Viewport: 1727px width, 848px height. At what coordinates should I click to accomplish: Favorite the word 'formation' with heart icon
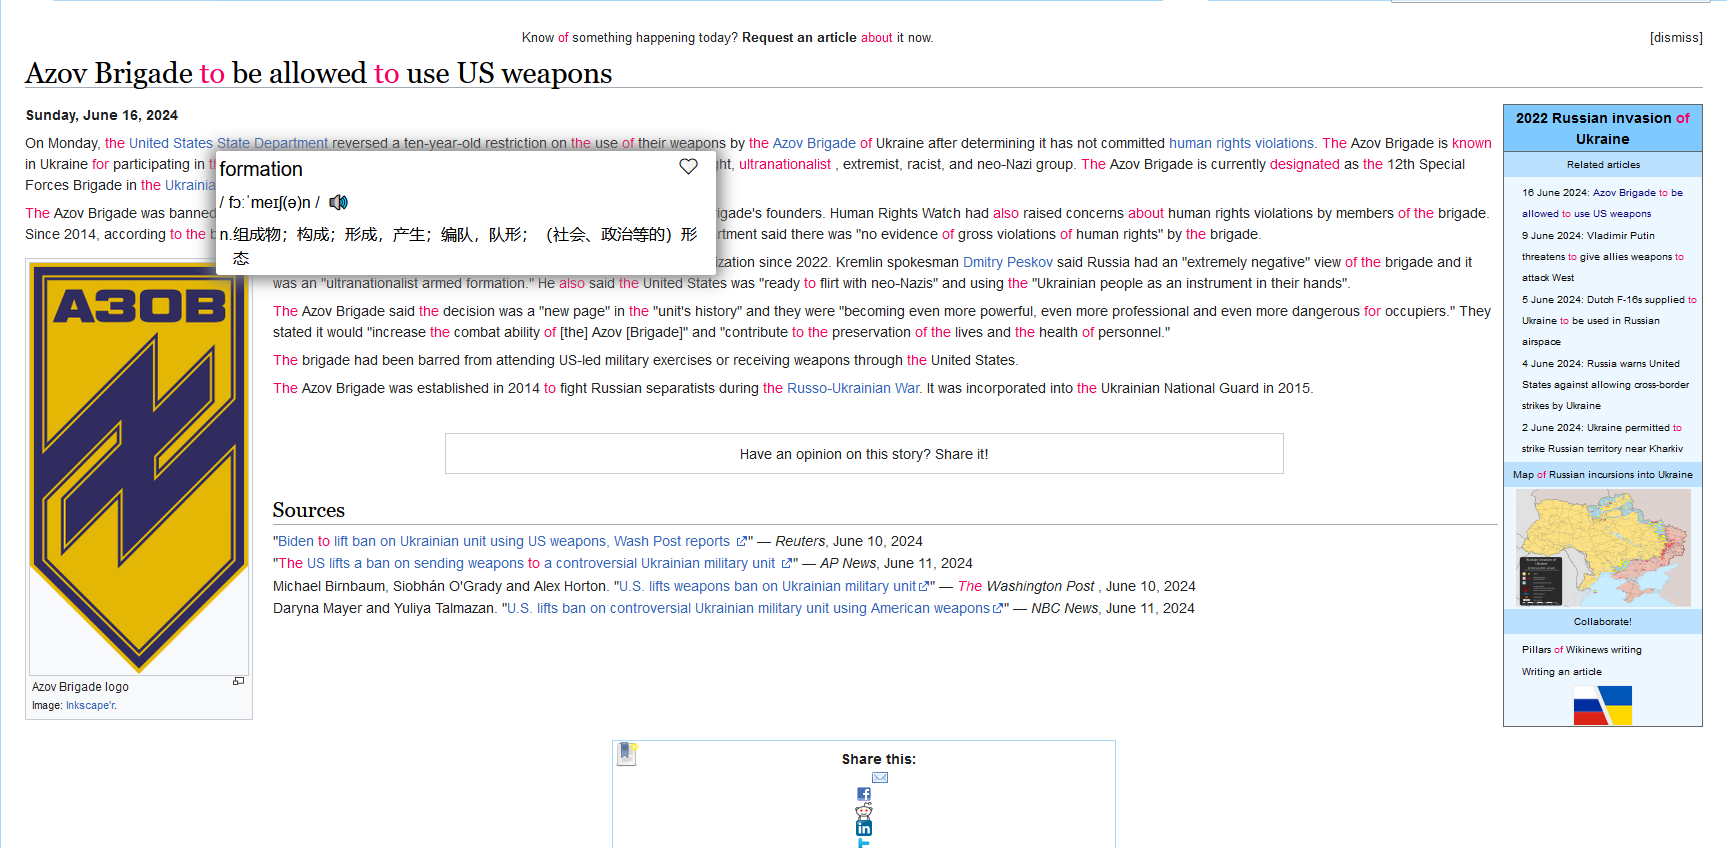688,167
